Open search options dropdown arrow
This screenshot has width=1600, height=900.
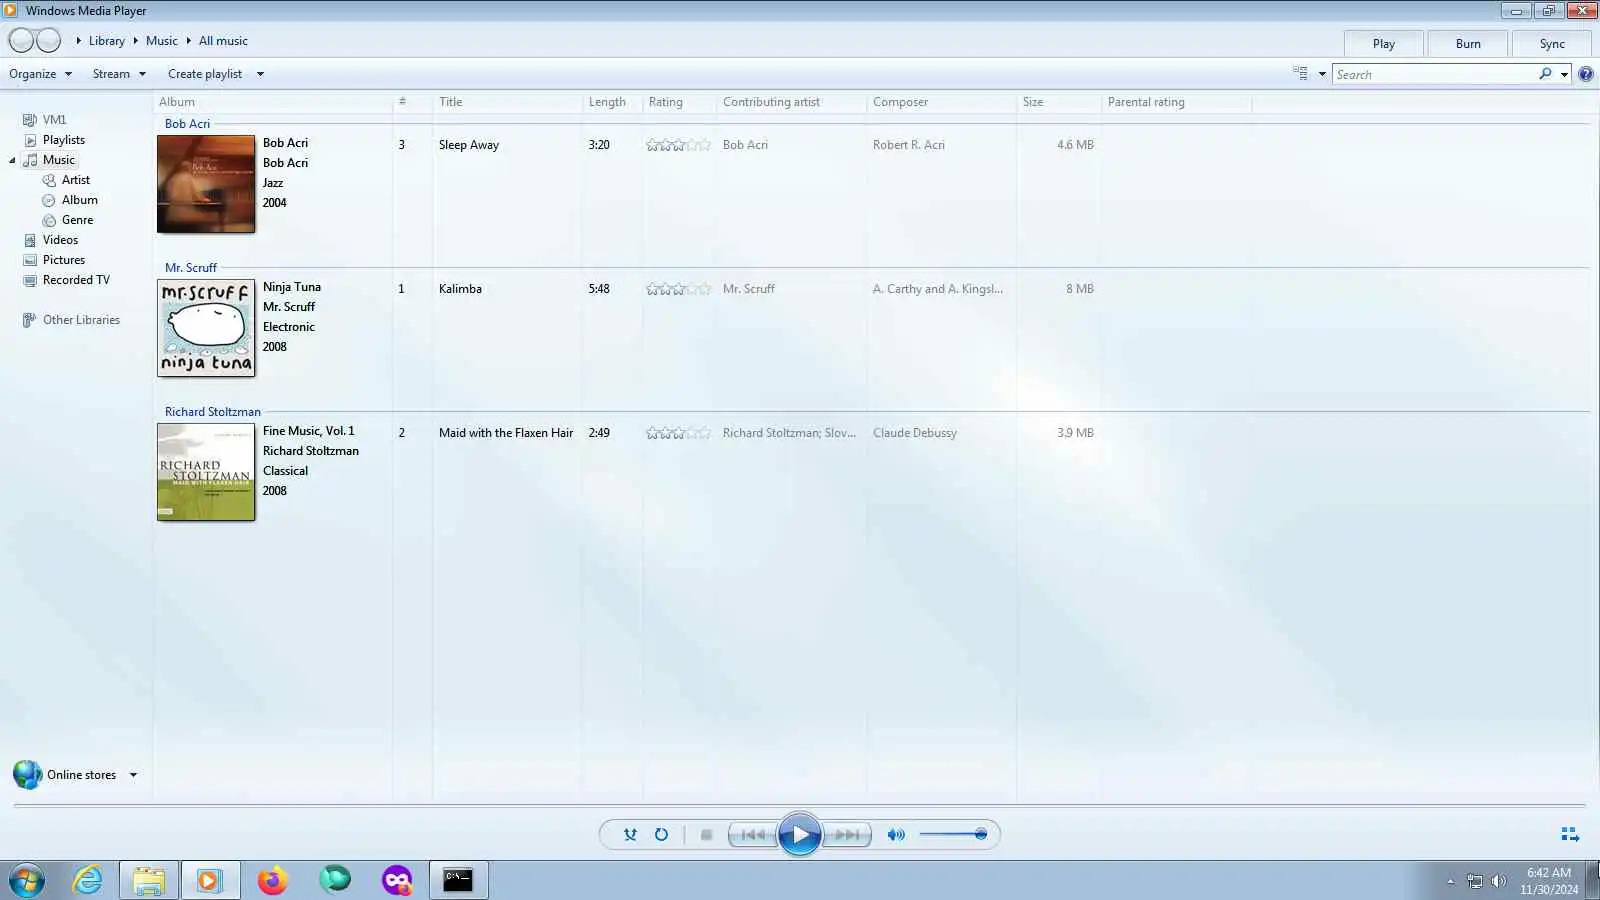click(1564, 74)
